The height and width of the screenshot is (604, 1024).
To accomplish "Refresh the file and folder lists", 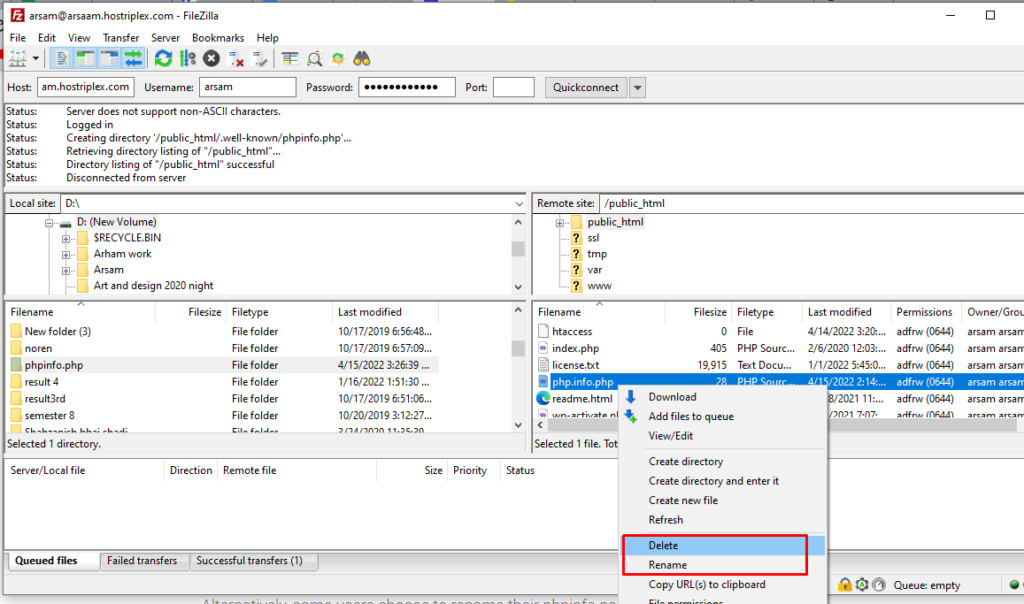I will click(163, 58).
